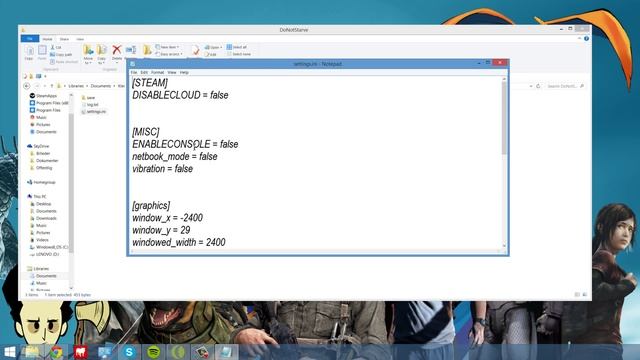Viewport: 640px width, 360px height.
Task: Open Notepad Help menu
Action: pos(184,72)
